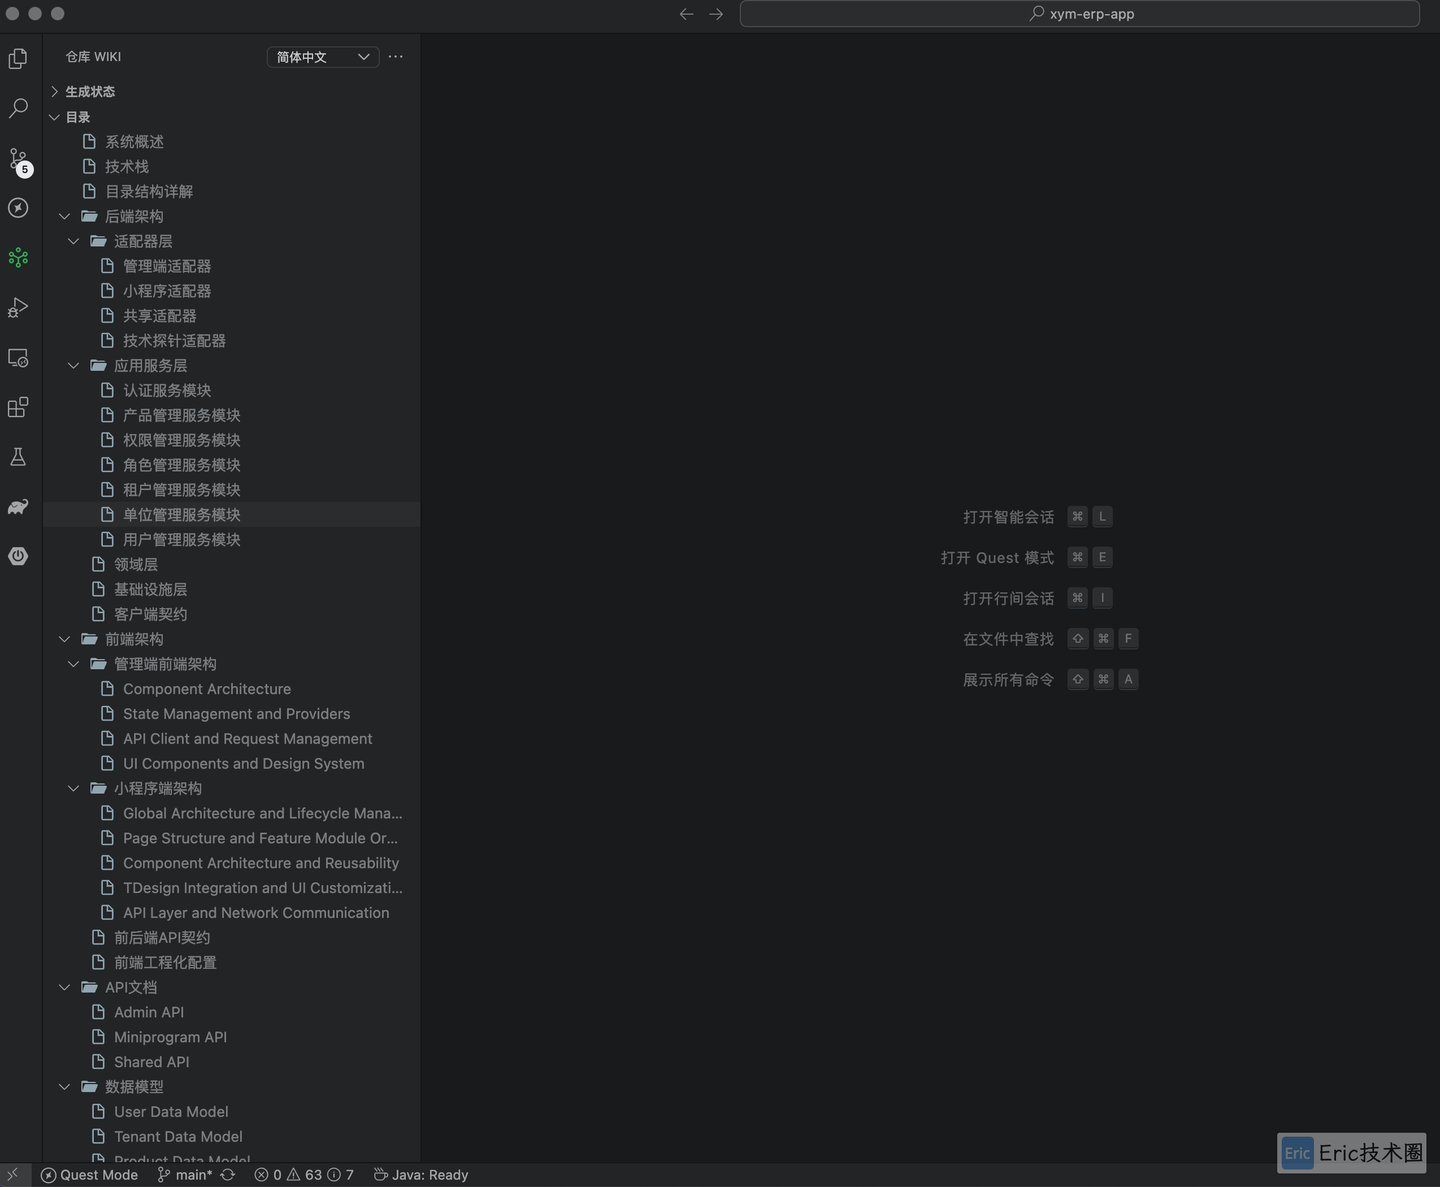Open the Explorer view
Image resolution: width=1440 pixels, height=1187 pixels.
(x=18, y=59)
